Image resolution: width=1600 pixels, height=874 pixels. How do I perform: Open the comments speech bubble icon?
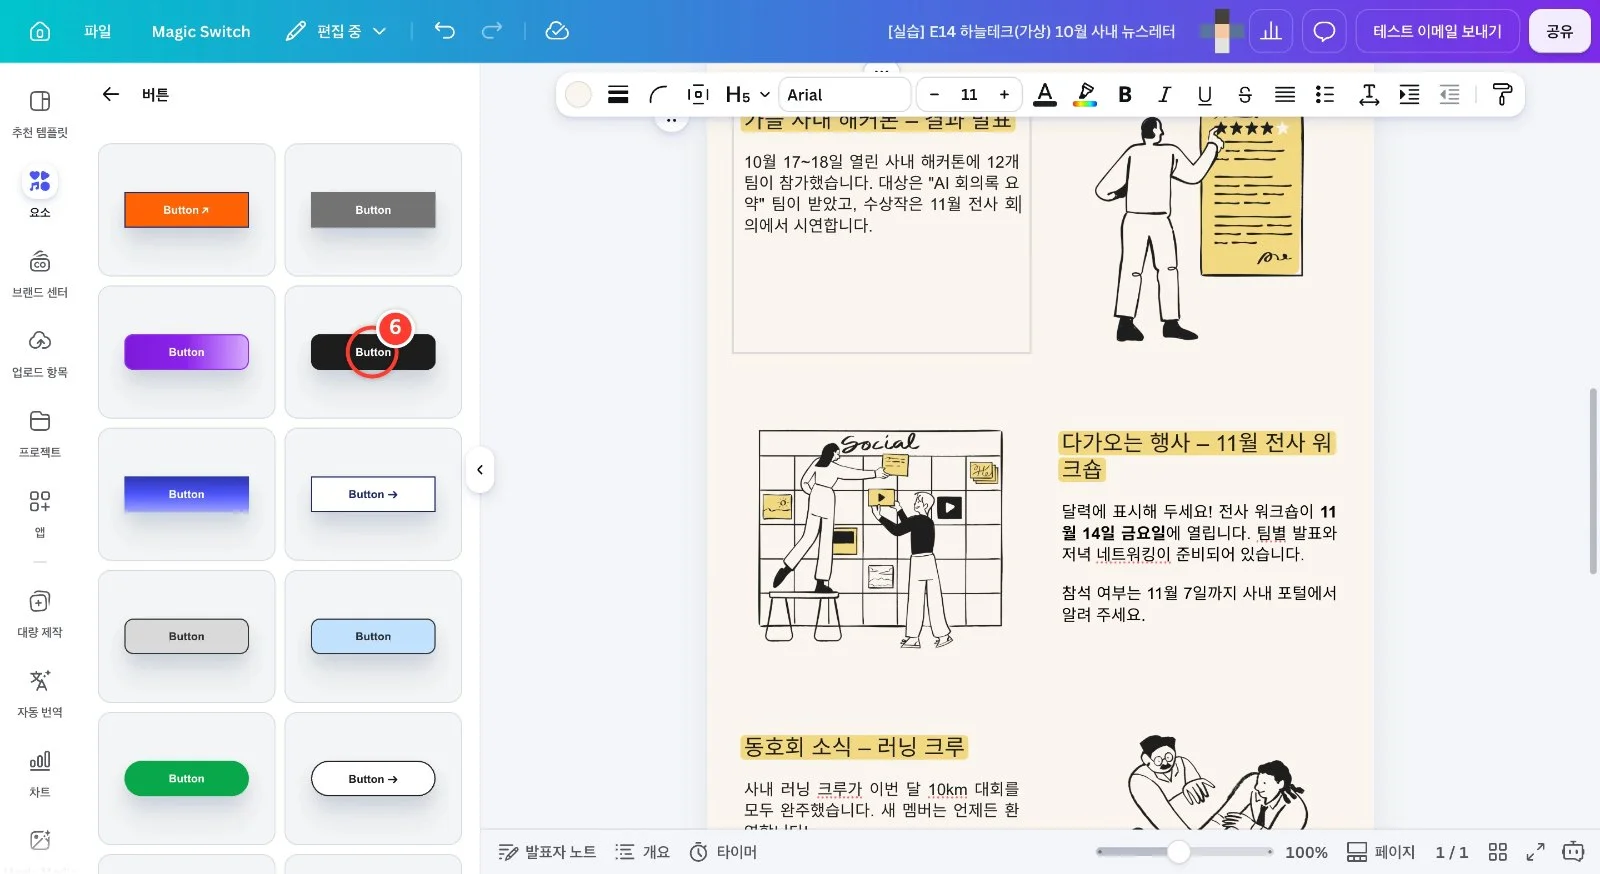pos(1324,31)
